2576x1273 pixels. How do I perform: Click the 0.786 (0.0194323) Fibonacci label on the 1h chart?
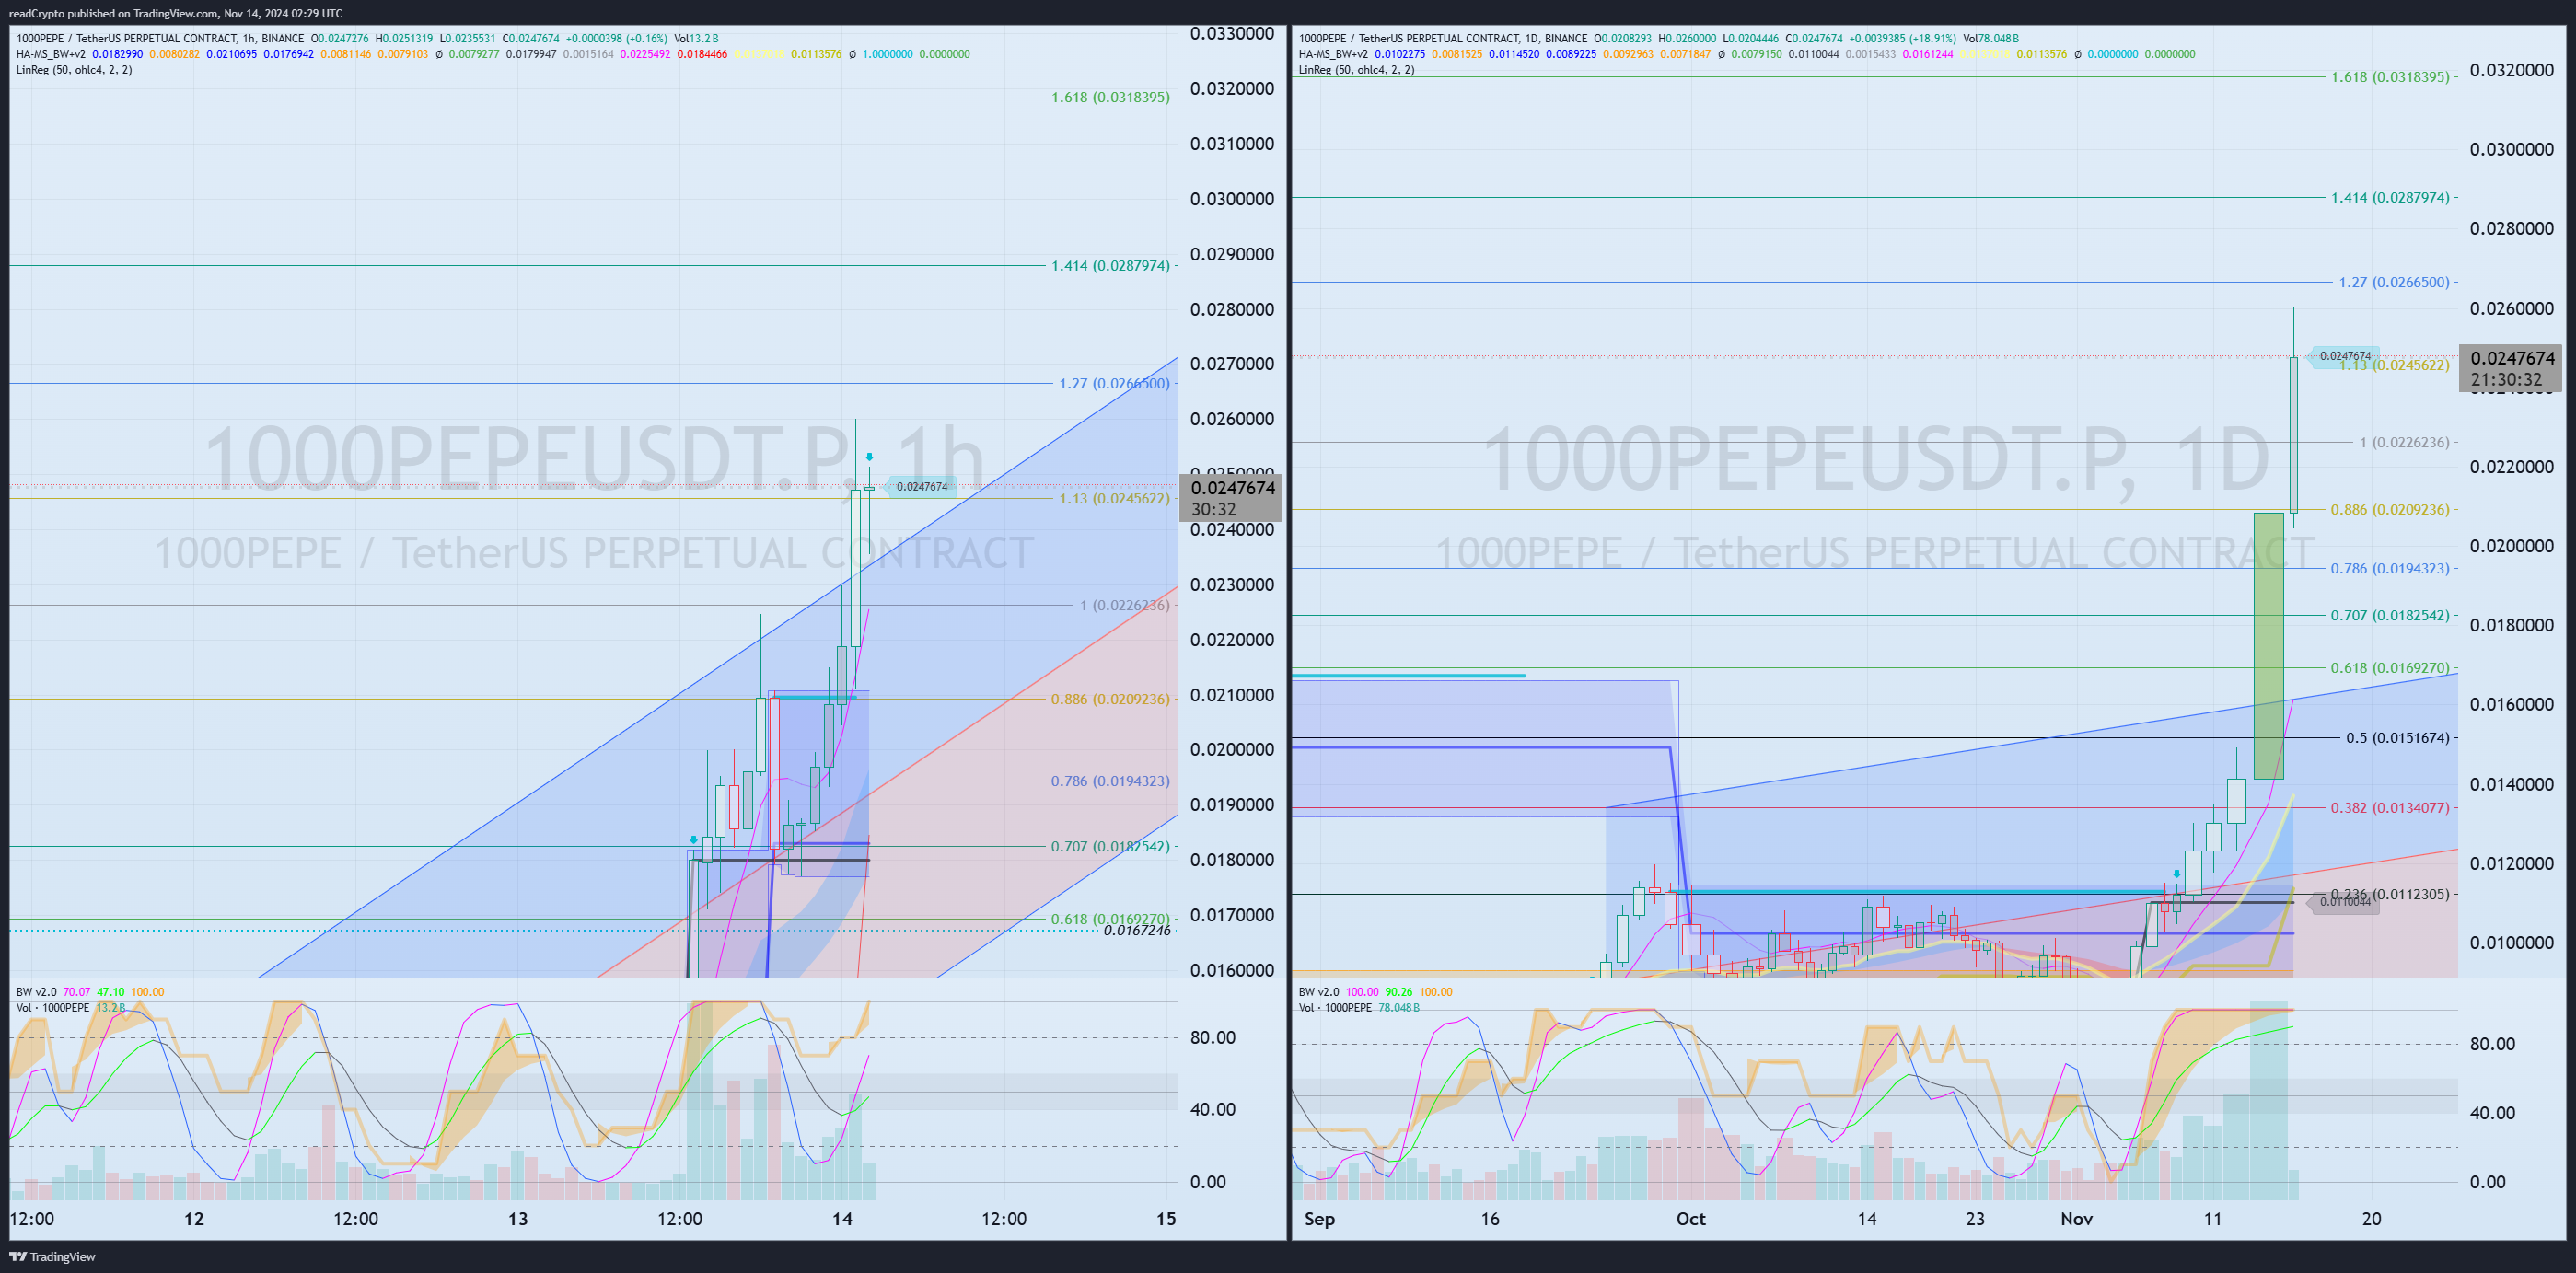(1110, 781)
